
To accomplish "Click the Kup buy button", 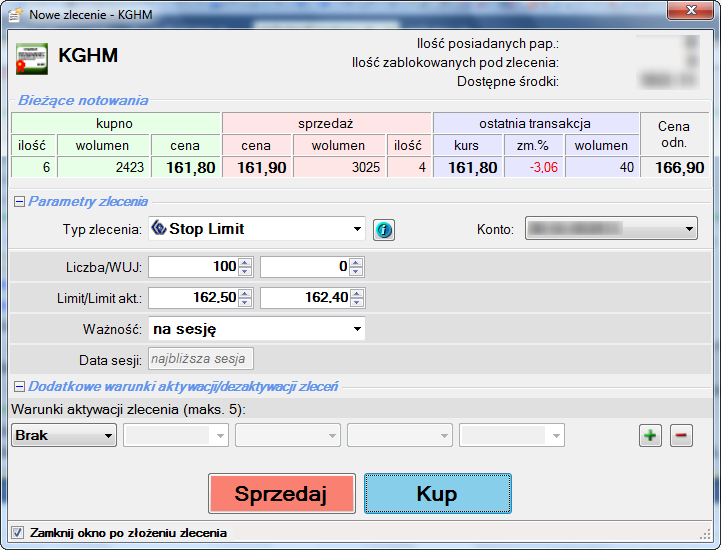I will (438, 493).
